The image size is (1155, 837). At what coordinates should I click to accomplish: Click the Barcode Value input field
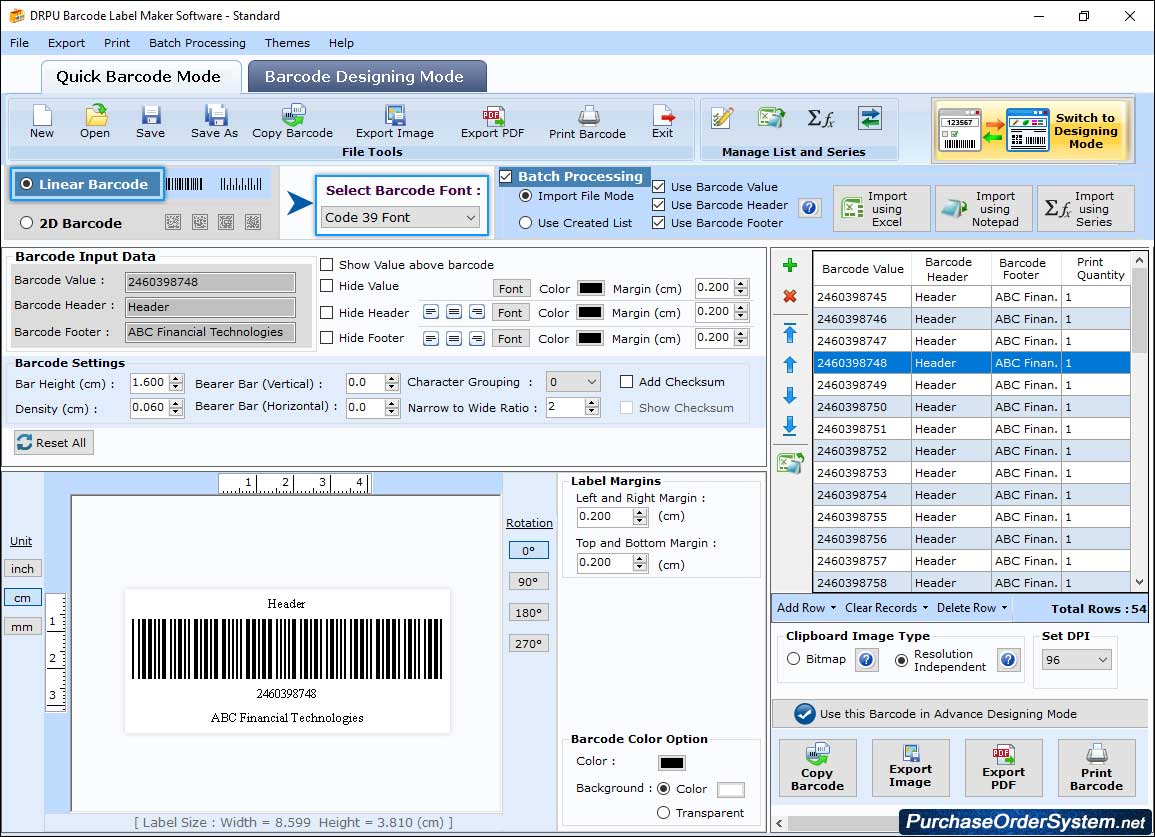(210, 282)
